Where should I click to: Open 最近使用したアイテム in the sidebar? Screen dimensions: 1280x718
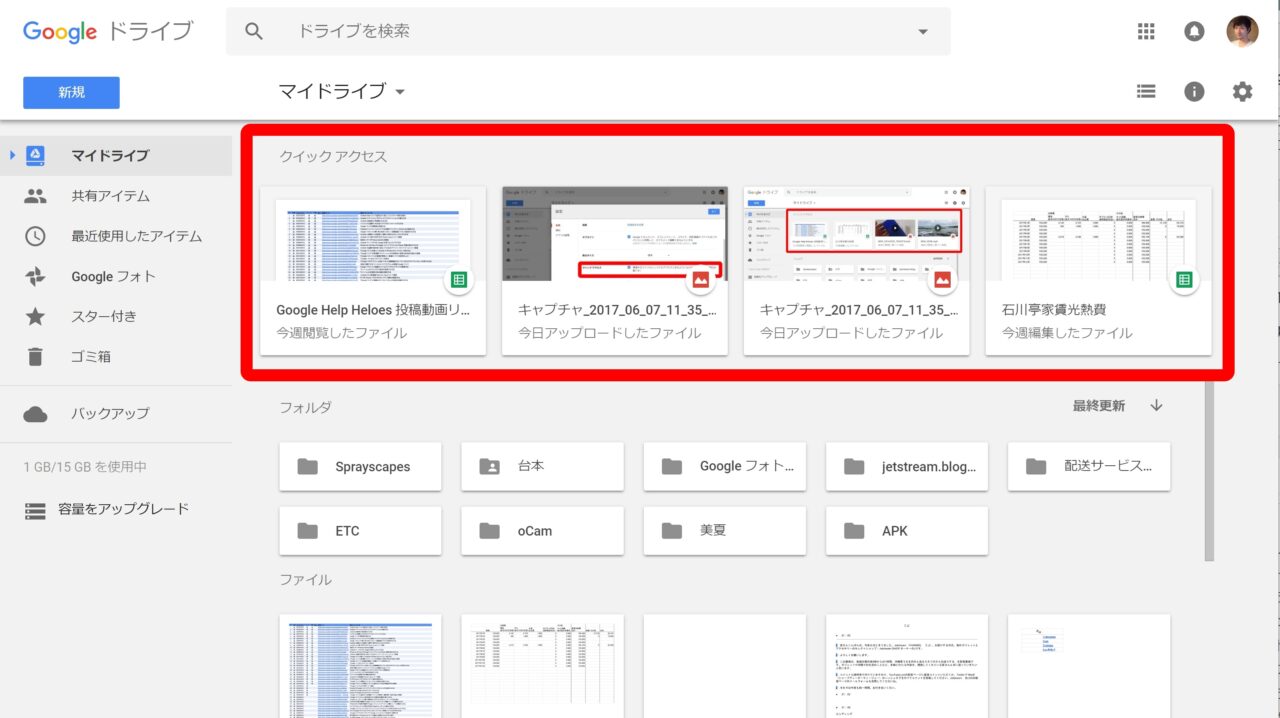click(136, 236)
